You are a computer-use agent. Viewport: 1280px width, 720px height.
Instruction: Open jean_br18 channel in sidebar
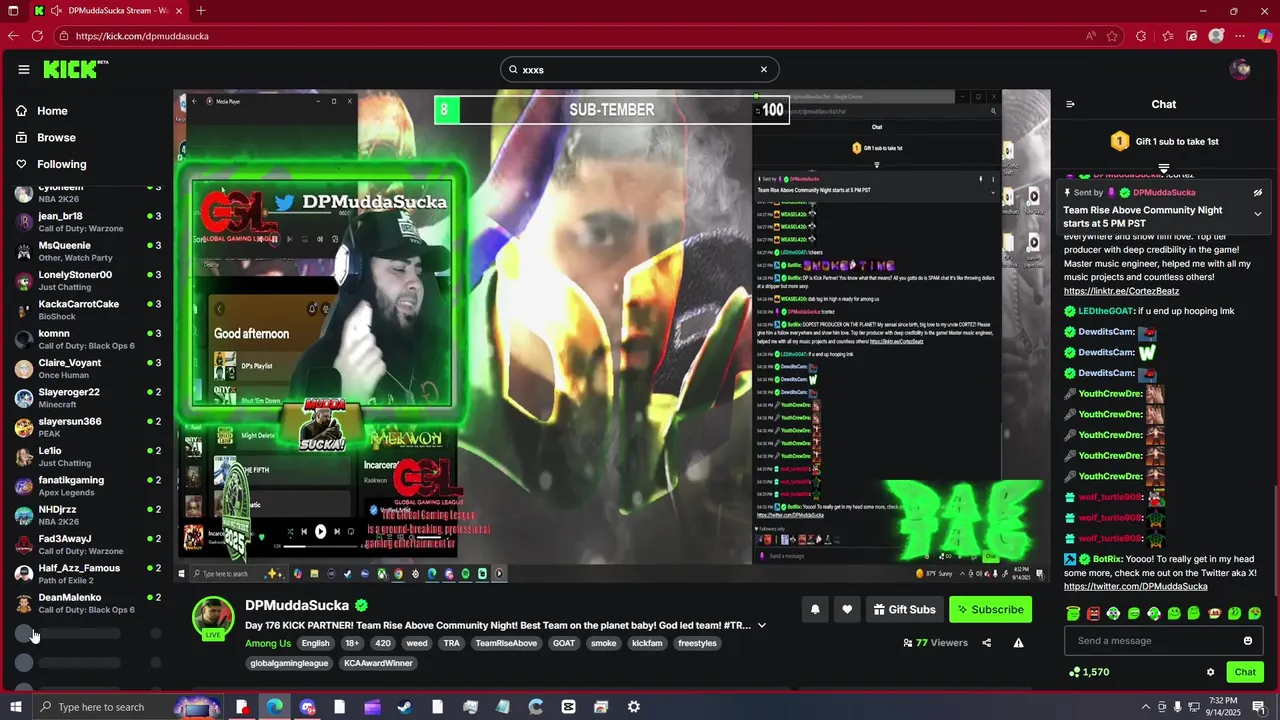pyautogui.click(x=88, y=222)
